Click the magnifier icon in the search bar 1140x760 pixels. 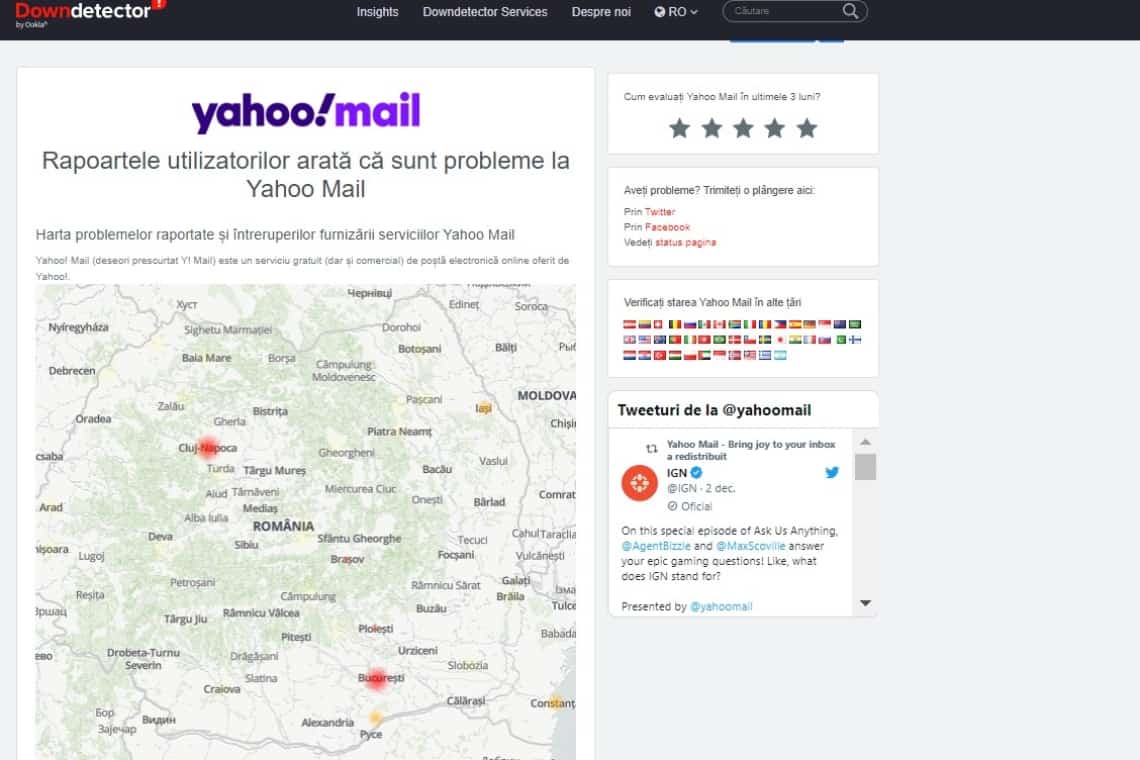point(849,11)
